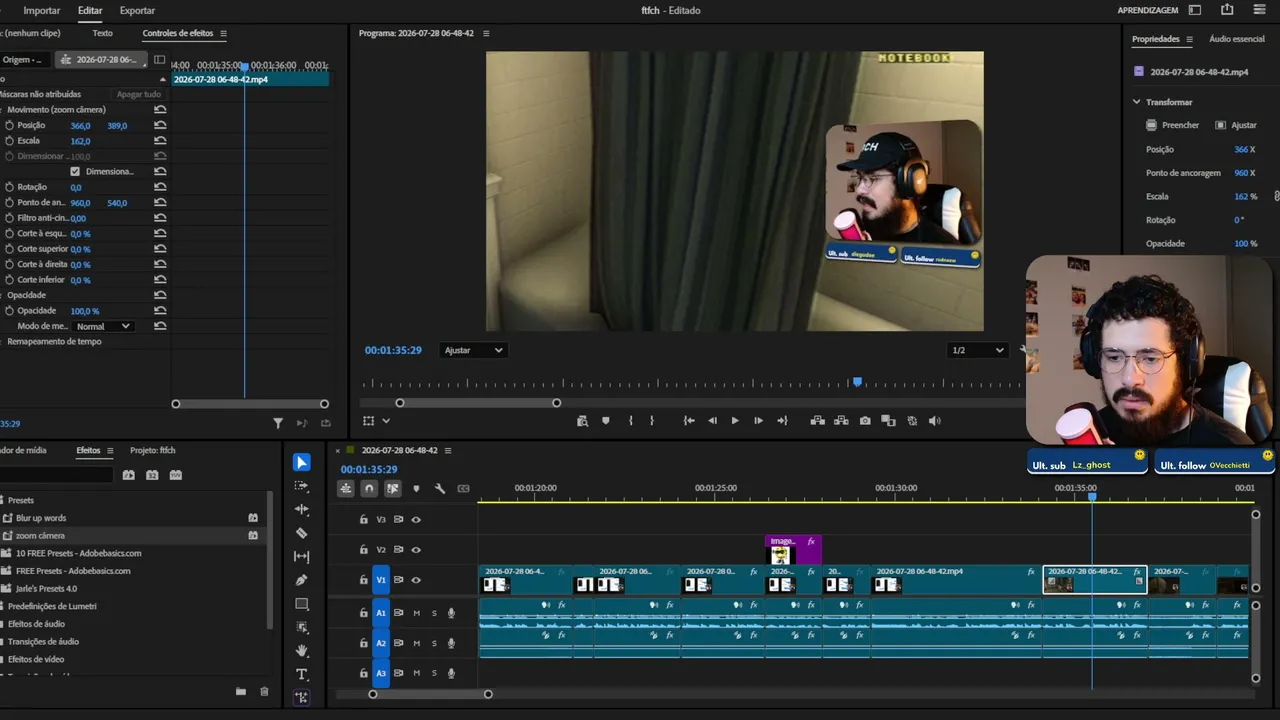Select the Rectangle tool
Screen dimensions: 1280x720
(301, 604)
